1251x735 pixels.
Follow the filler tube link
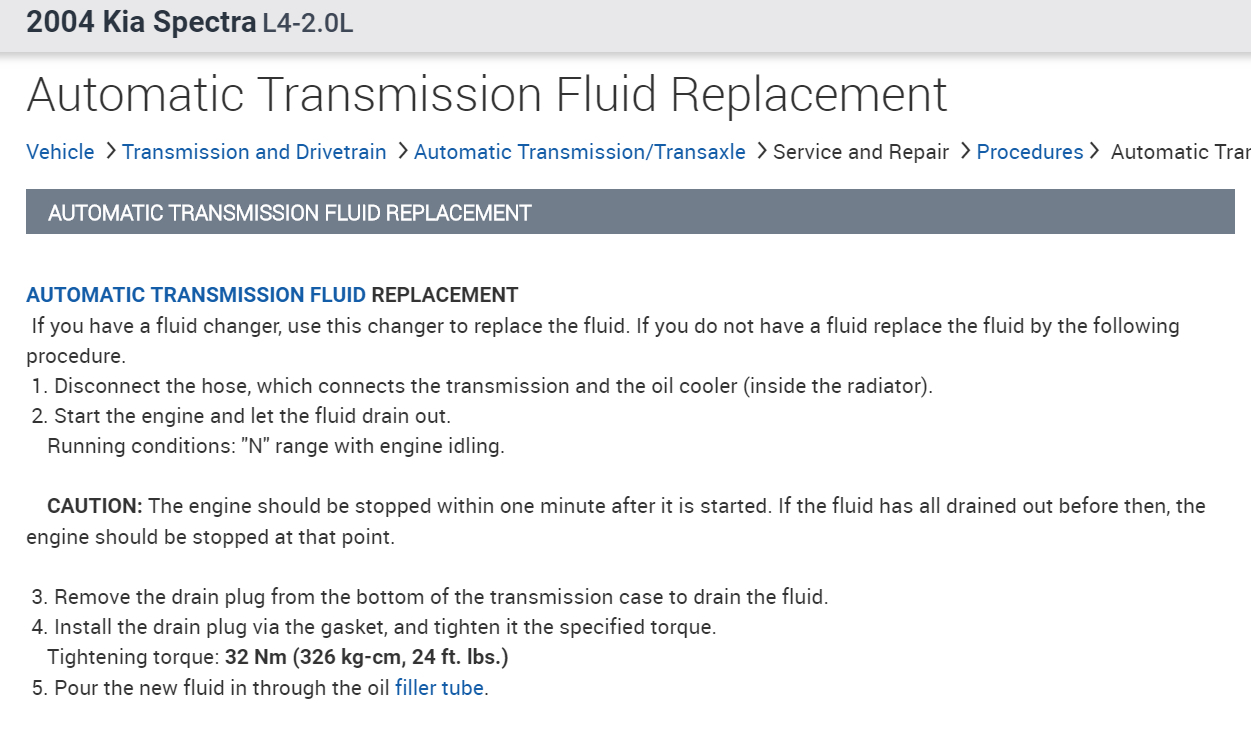click(x=439, y=688)
